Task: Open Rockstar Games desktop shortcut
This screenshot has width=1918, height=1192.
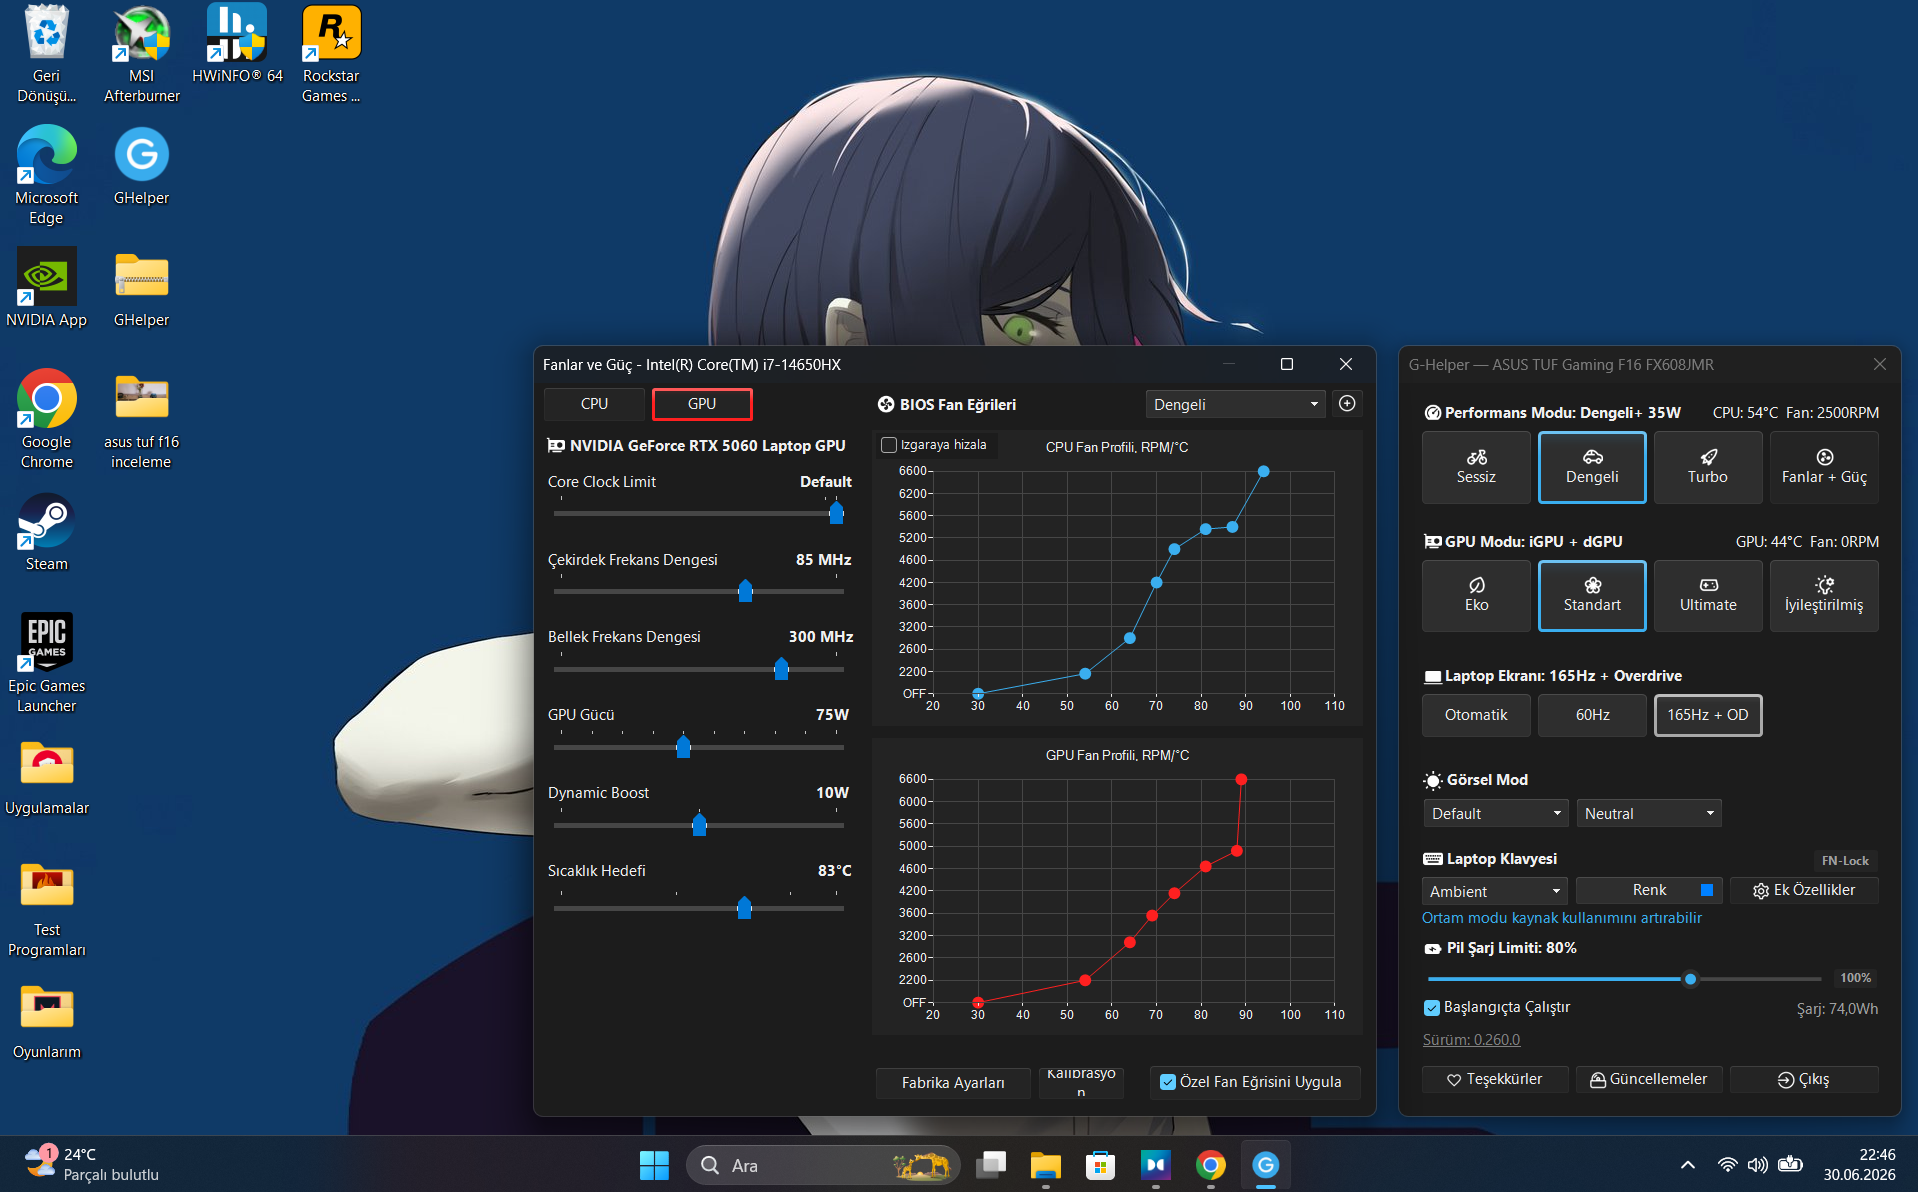Action: click(331, 53)
